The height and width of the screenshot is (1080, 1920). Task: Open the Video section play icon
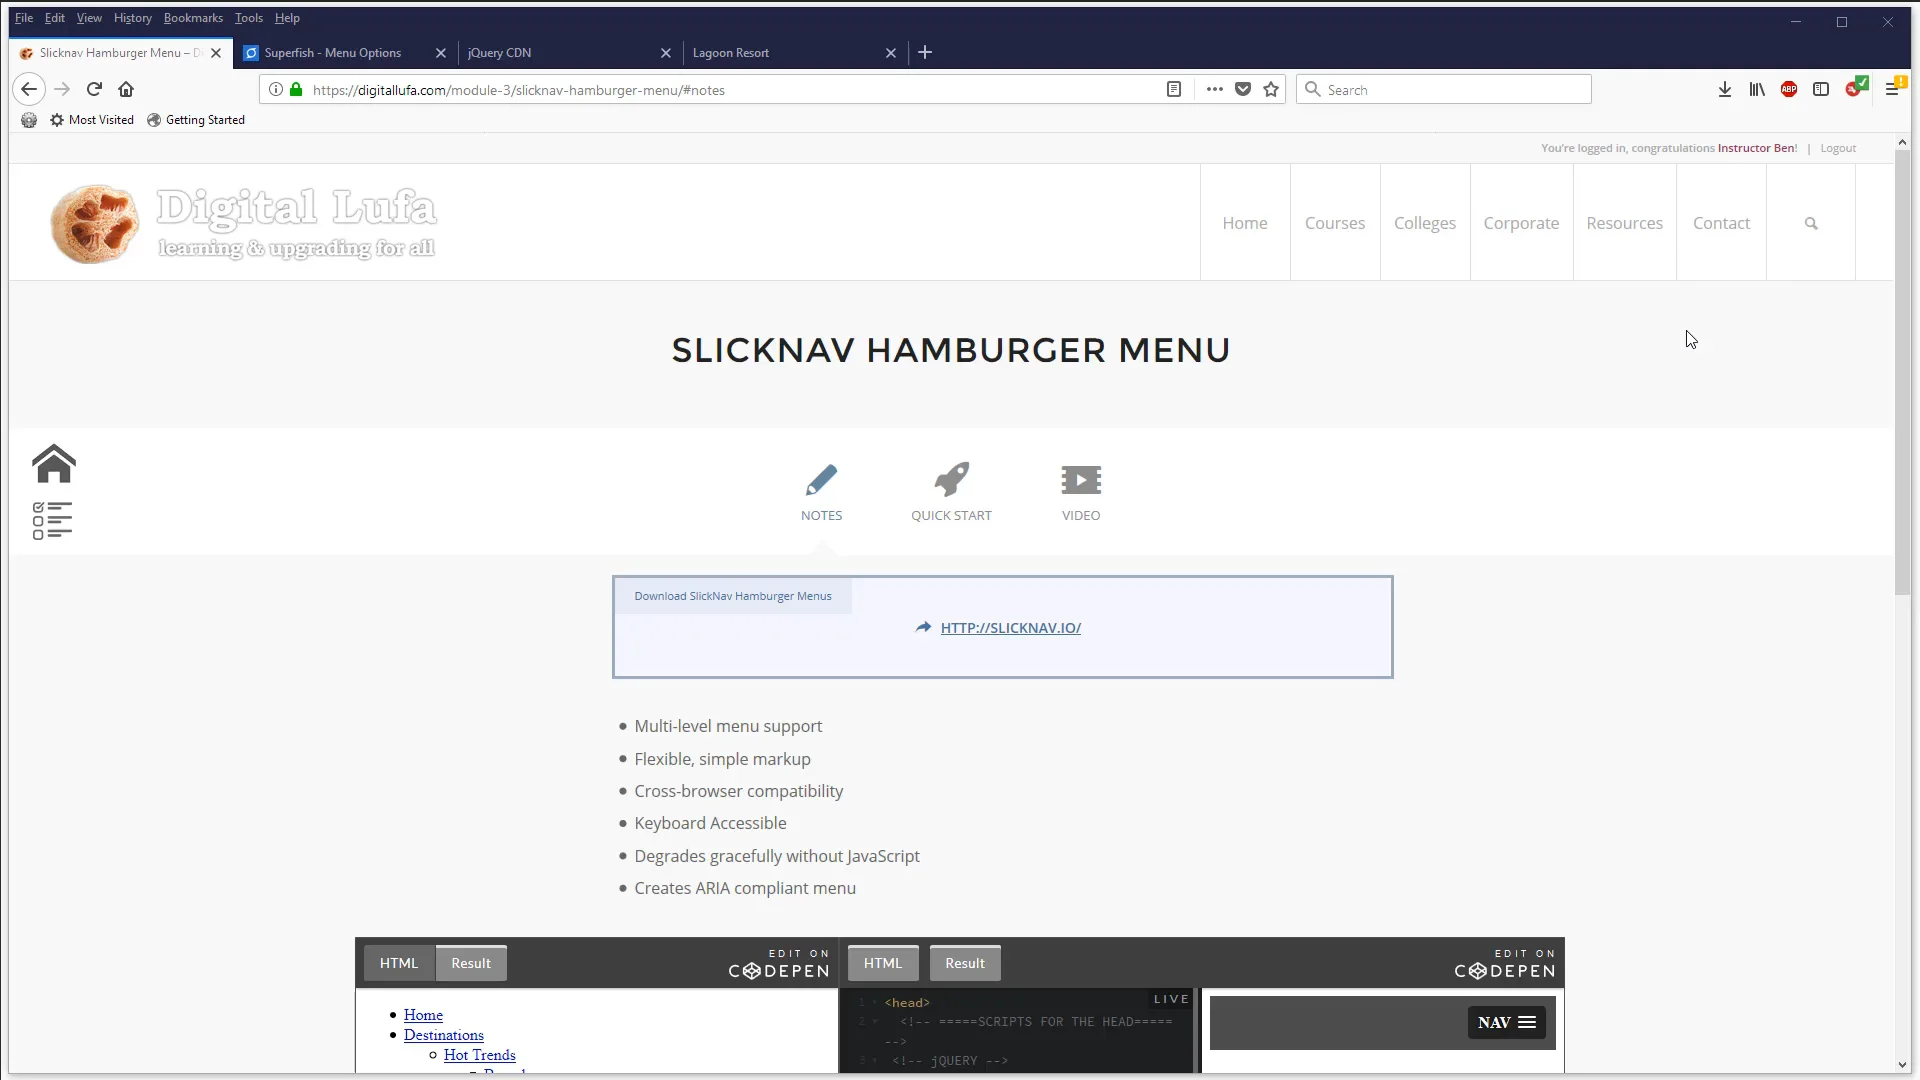coord(1081,481)
